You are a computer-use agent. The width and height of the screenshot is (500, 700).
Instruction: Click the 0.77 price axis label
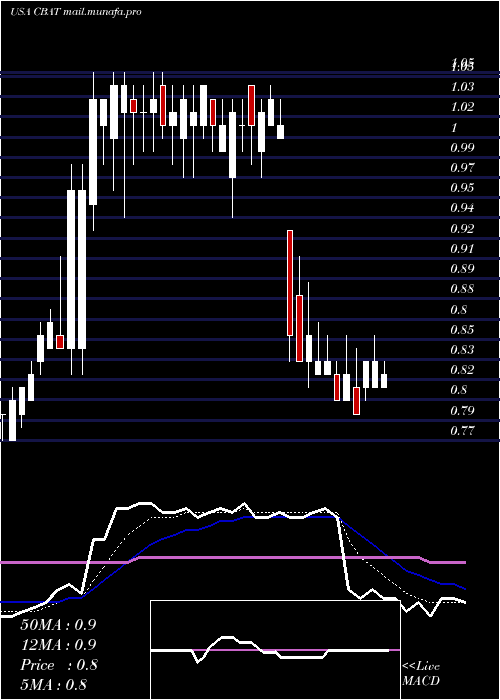click(462, 431)
